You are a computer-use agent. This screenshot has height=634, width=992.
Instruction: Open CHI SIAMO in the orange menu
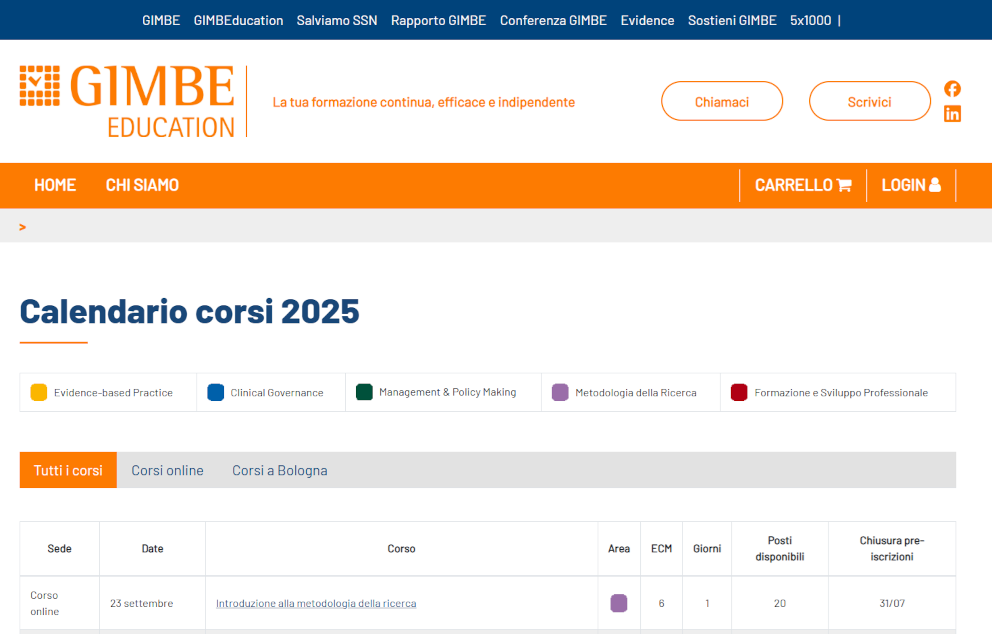pyautogui.click(x=142, y=185)
